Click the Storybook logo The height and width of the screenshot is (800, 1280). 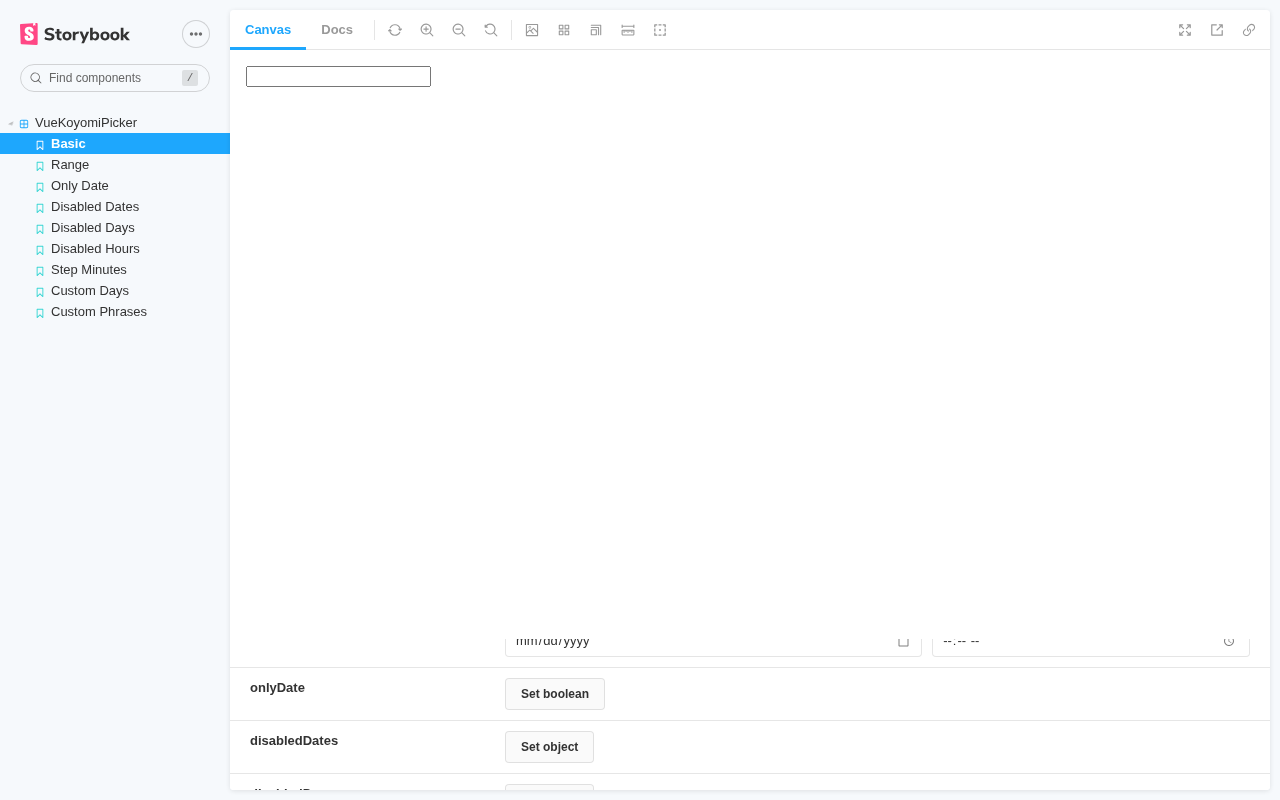(75, 34)
